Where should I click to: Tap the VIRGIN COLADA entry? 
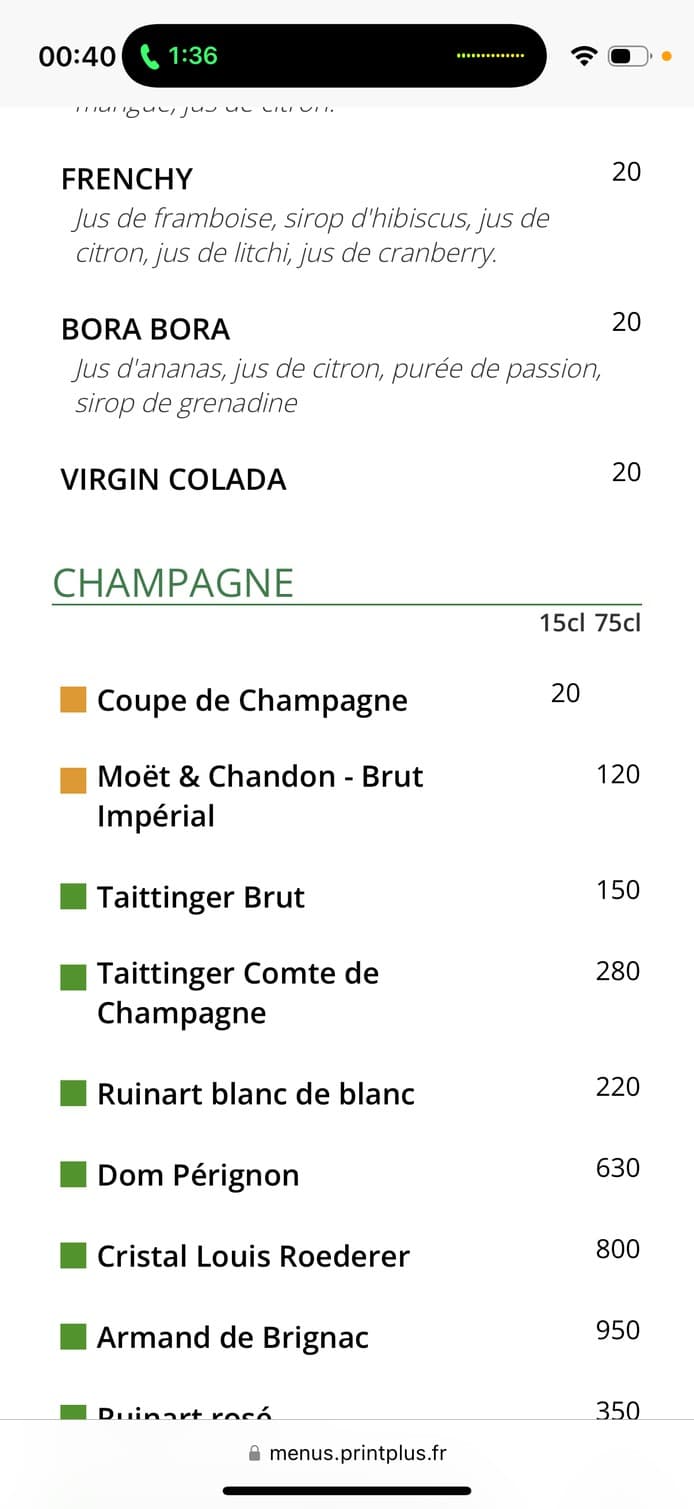pyautogui.click(x=171, y=479)
